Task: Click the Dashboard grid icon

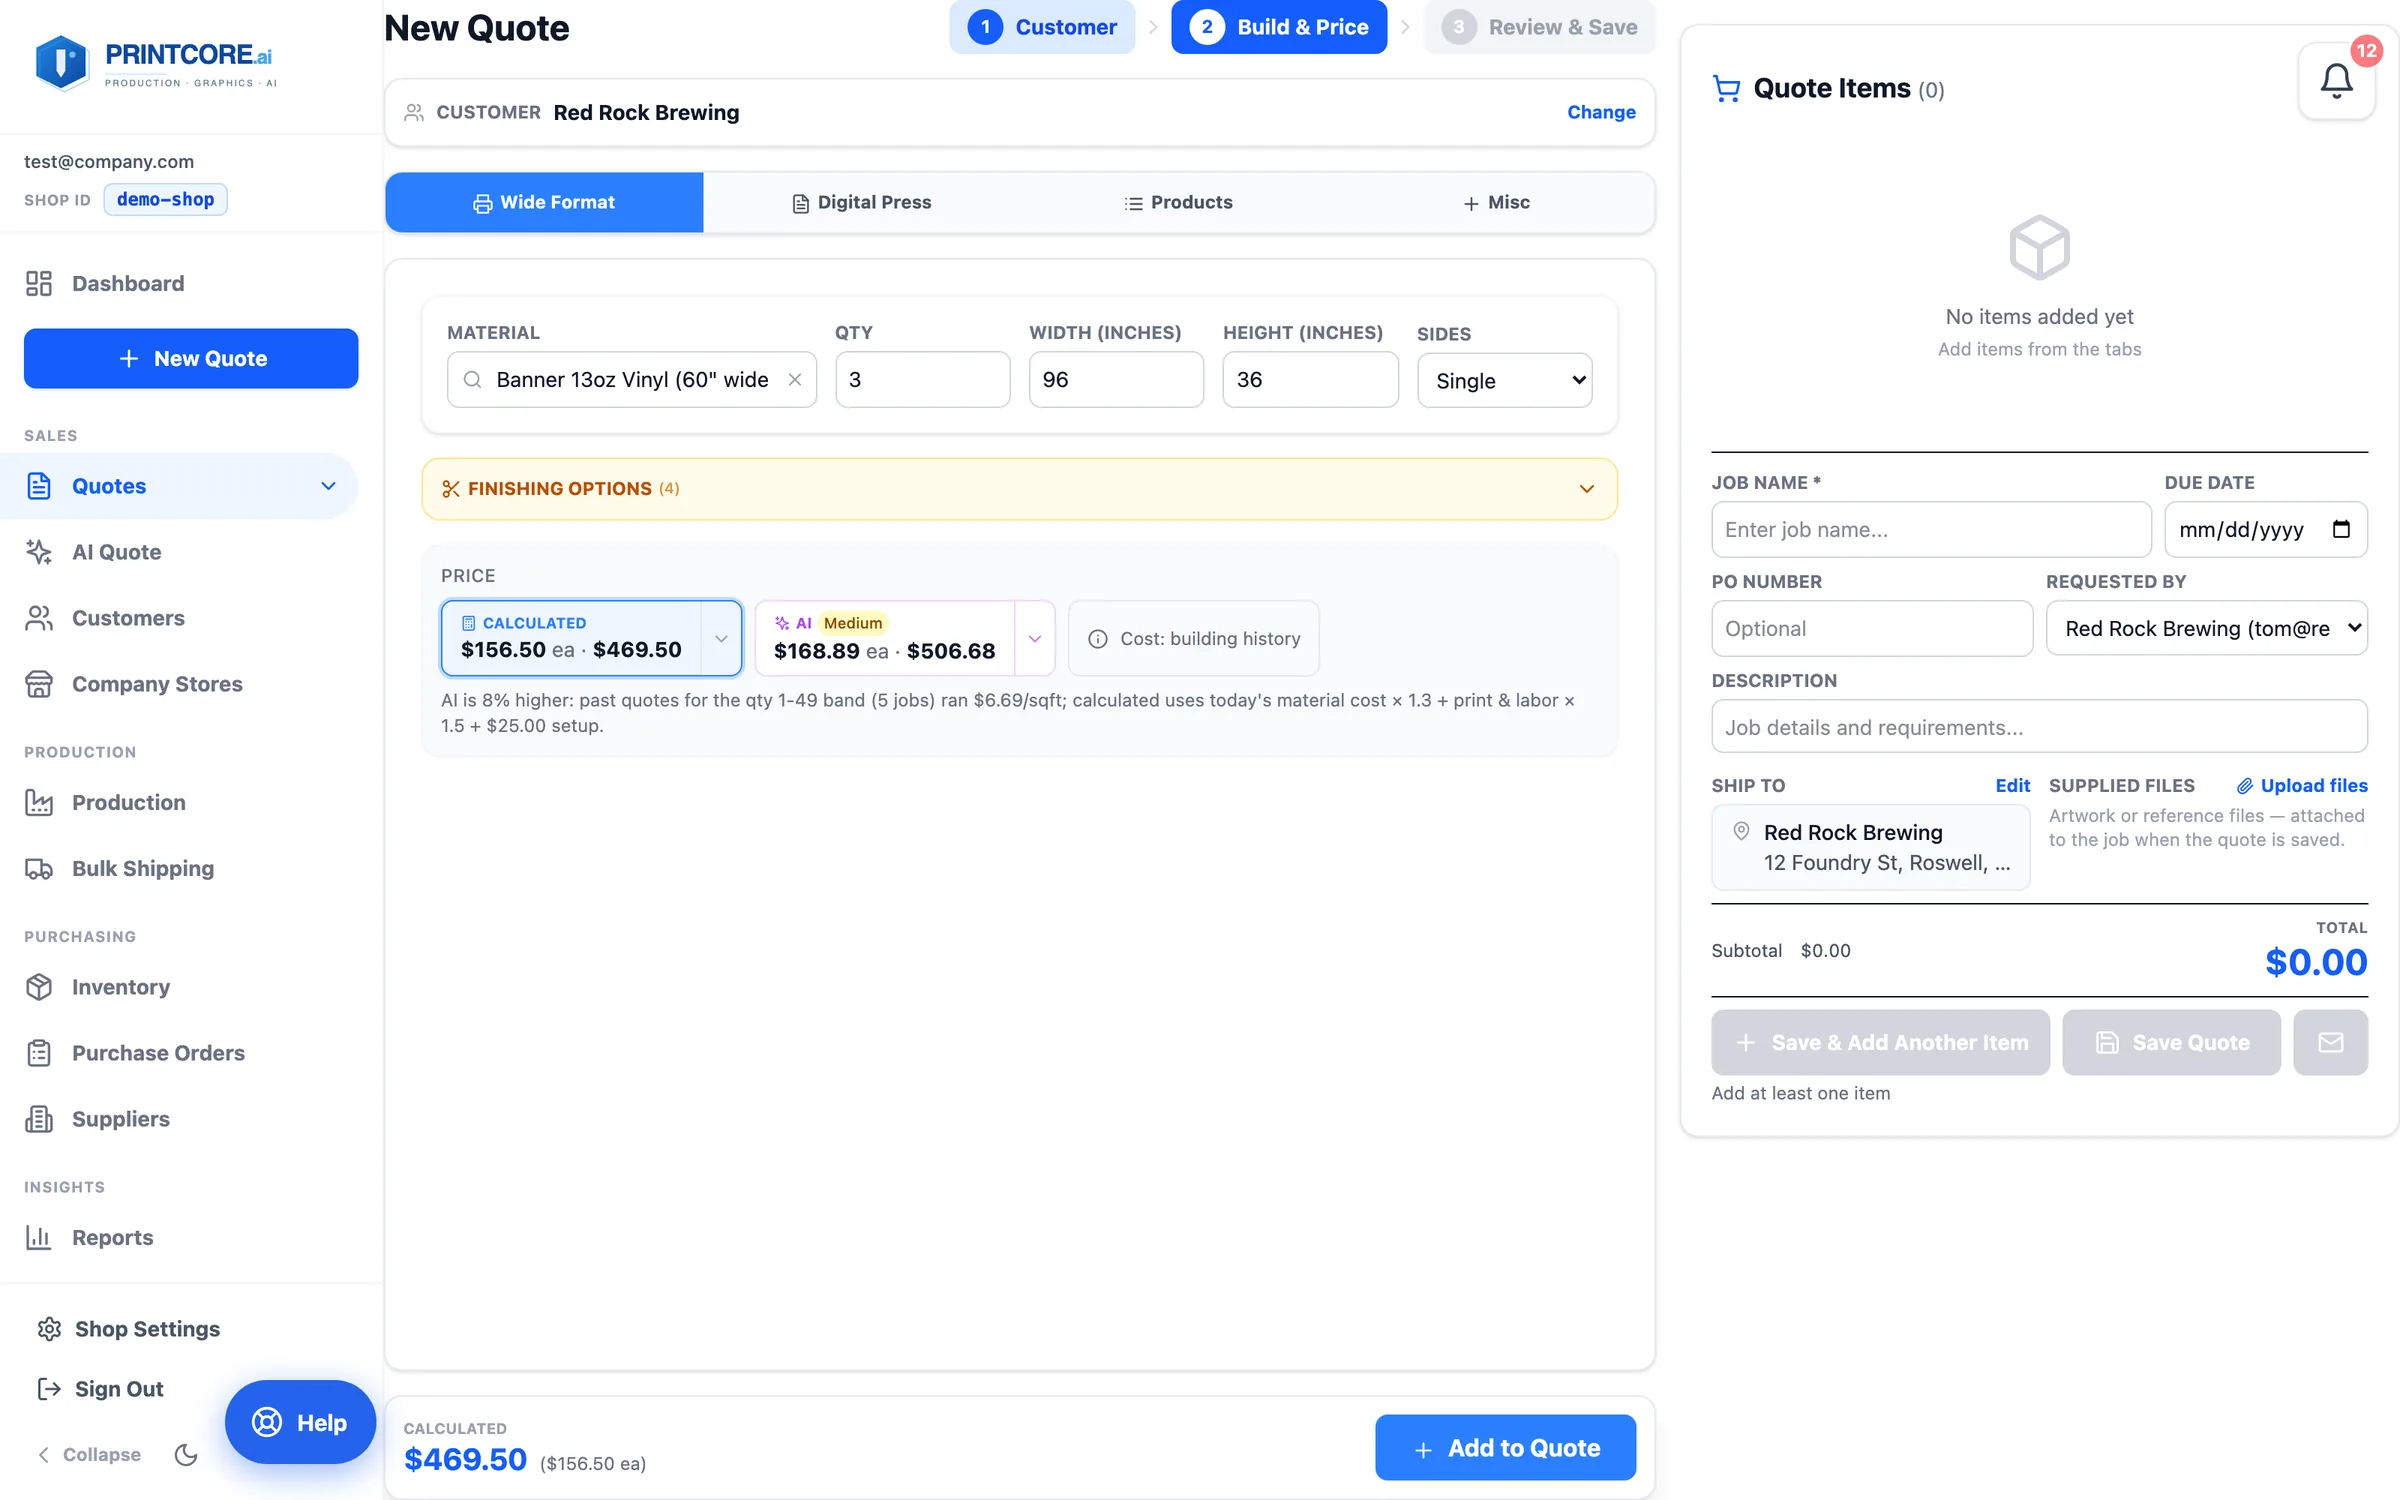Action: [x=39, y=283]
